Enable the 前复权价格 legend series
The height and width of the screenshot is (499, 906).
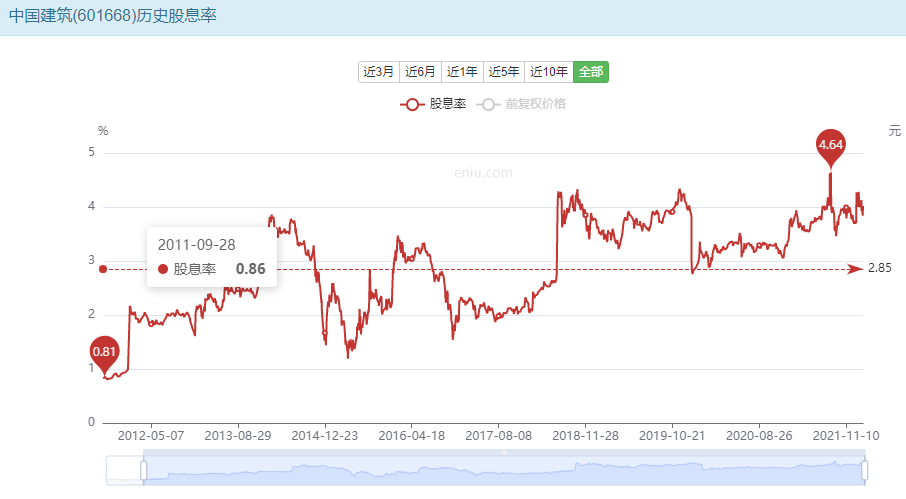521,104
